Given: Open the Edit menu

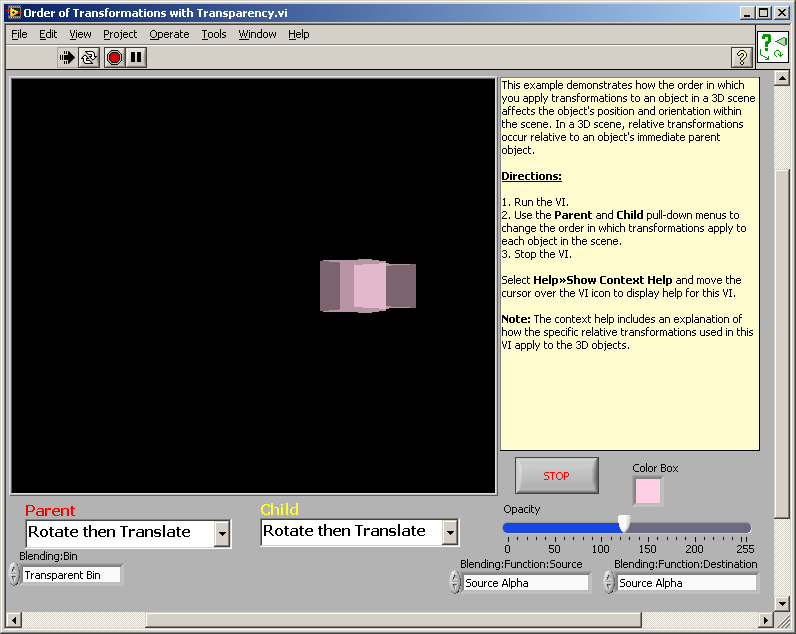Looking at the screenshot, I should click(48, 34).
